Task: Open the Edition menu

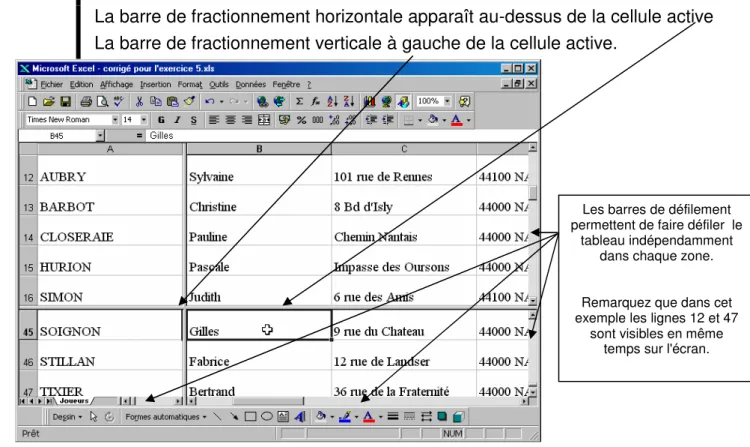Action: (x=81, y=85)
